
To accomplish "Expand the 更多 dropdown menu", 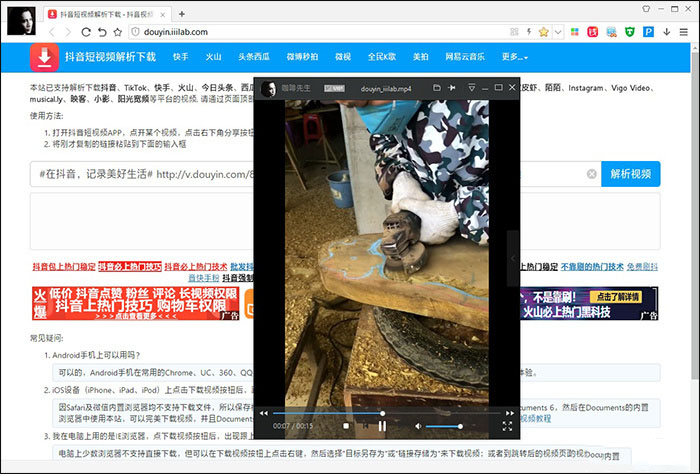I will point(515,57).
